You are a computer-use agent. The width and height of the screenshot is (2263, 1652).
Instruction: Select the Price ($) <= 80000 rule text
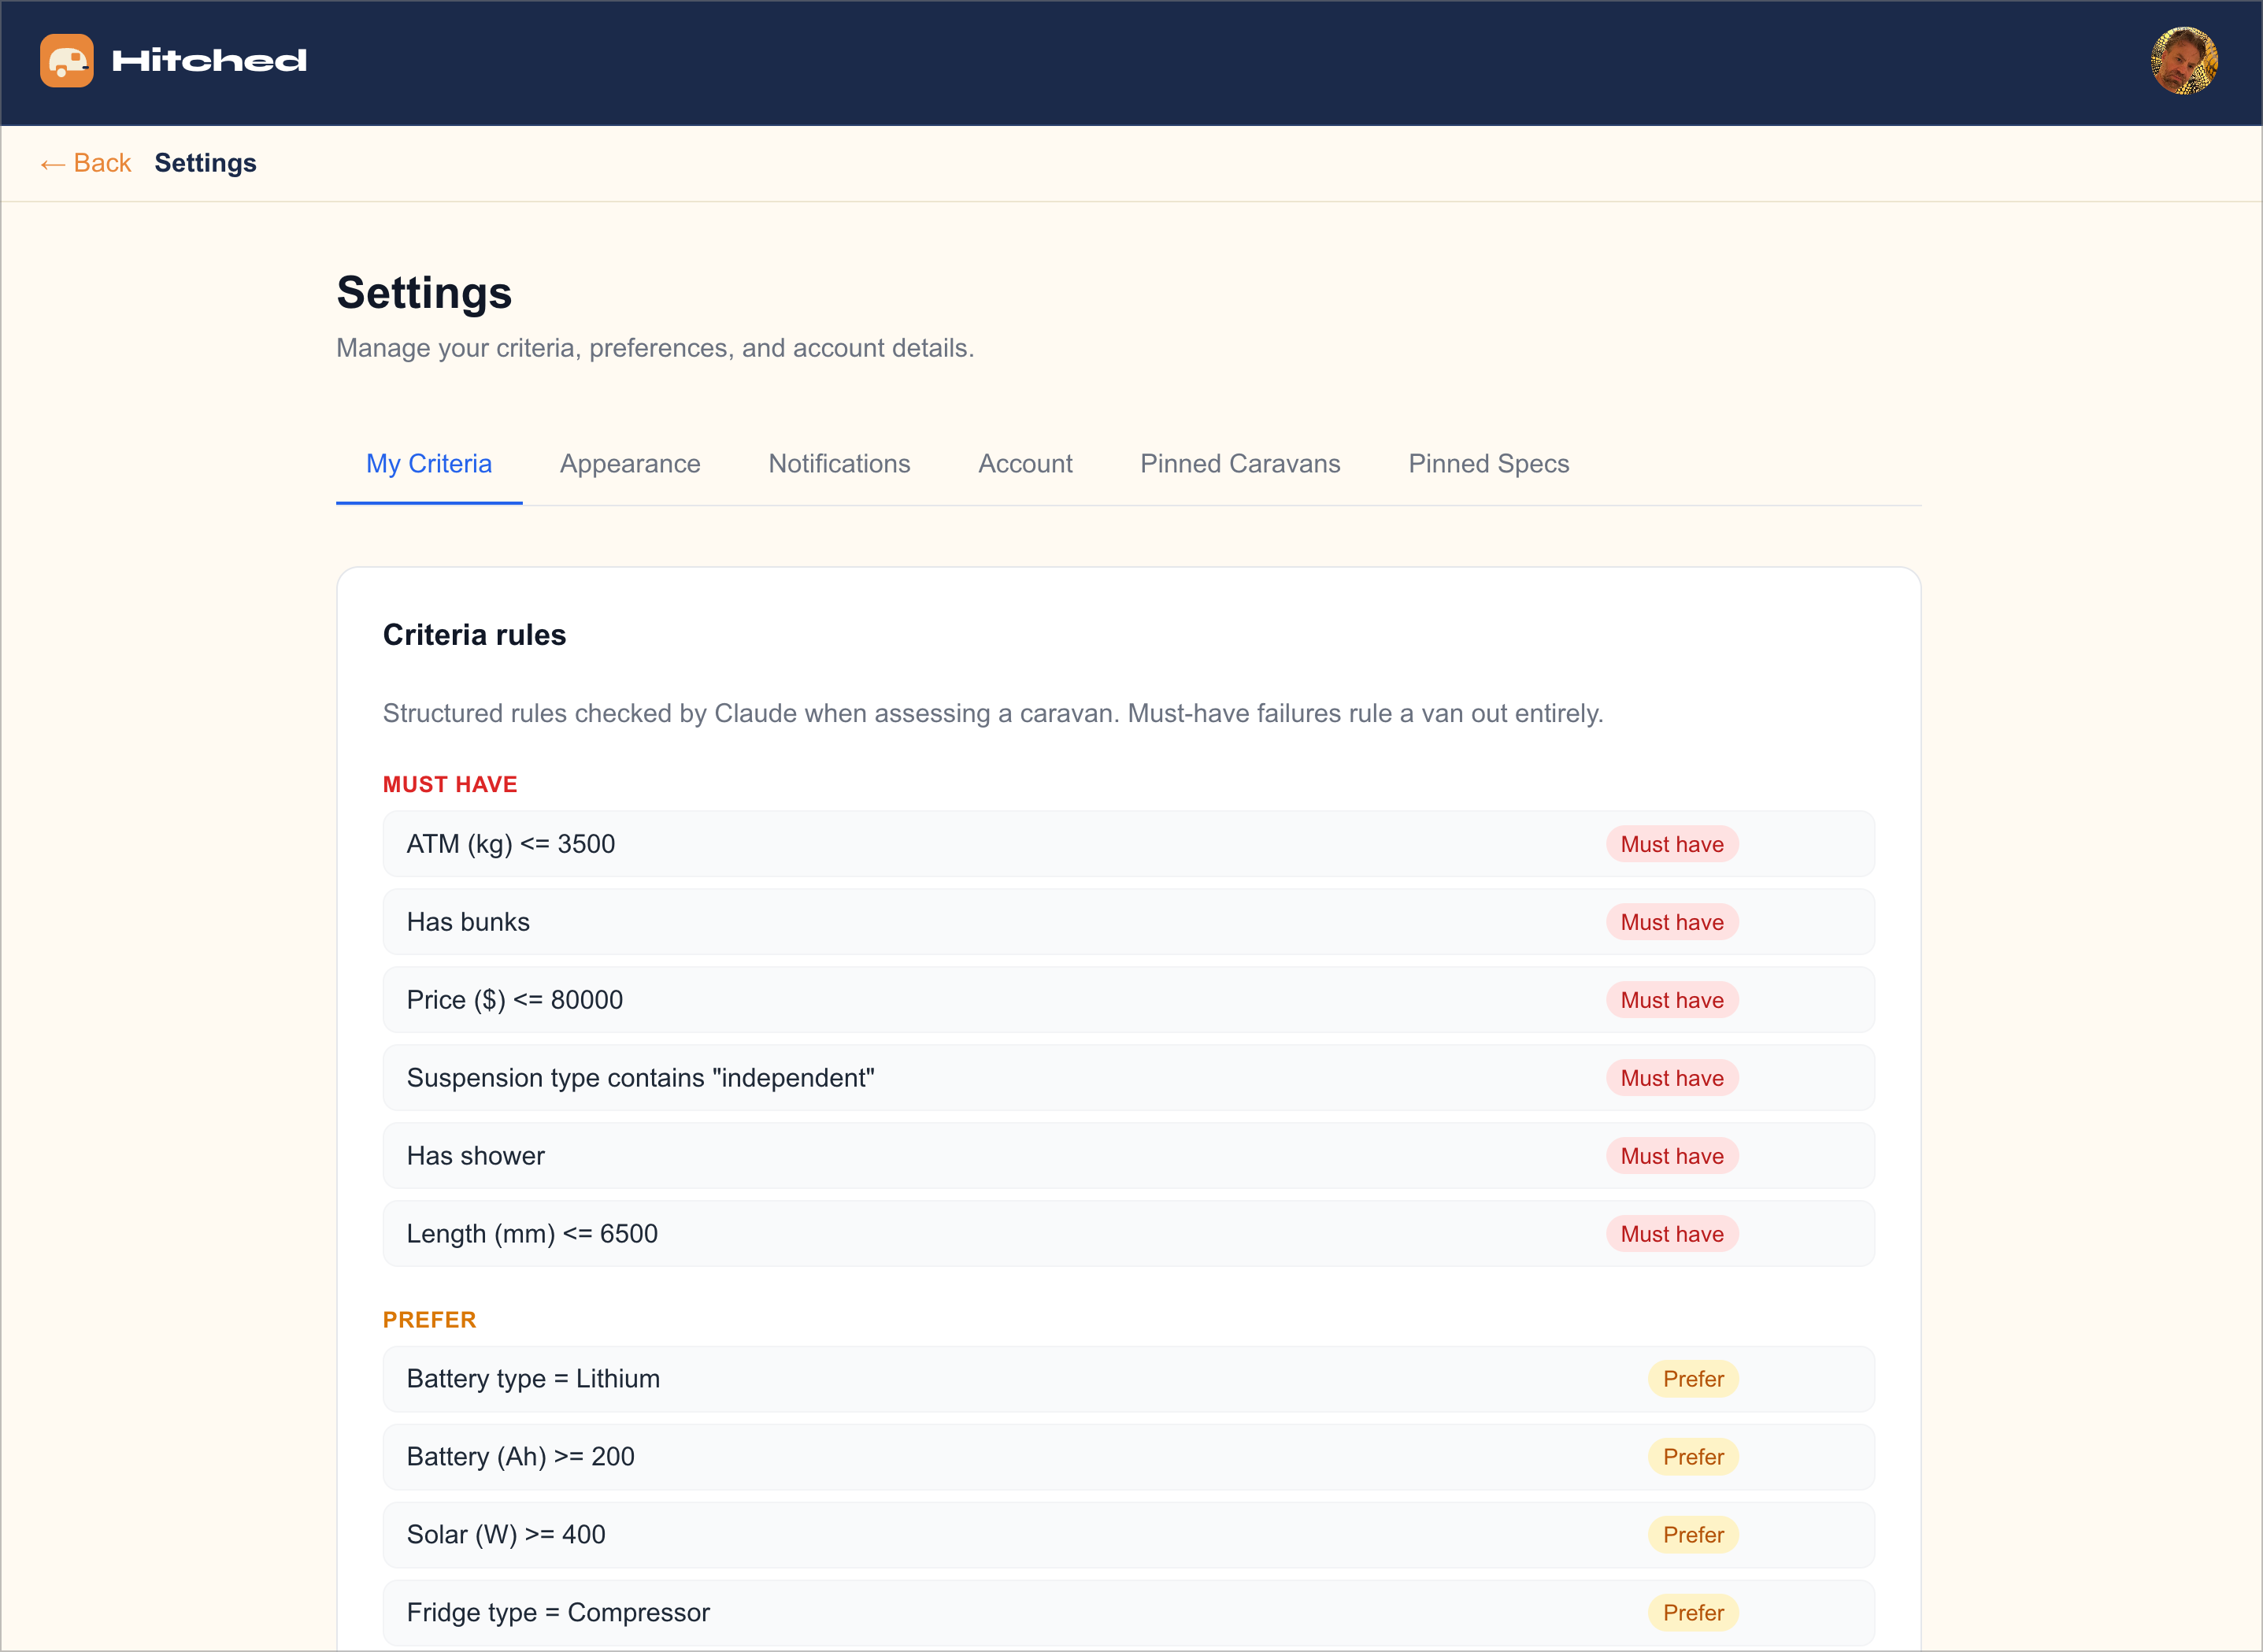coord(515,1000)
